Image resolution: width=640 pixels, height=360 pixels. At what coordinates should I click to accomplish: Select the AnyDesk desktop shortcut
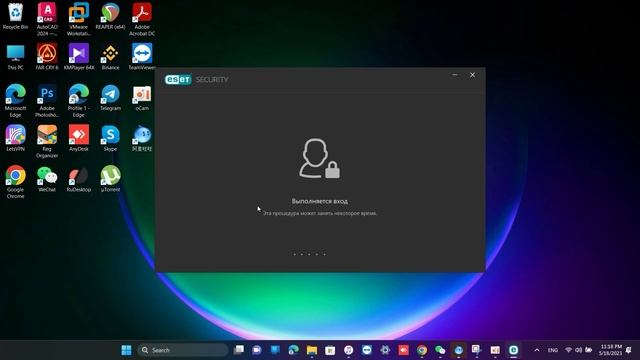click(x=79, y=138)
